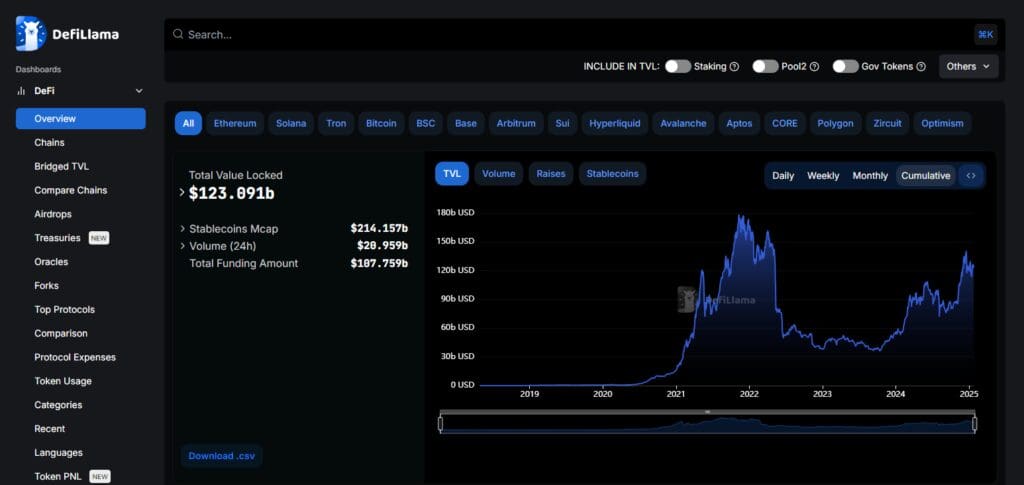
Task: Switch chart to Monthly view
Action: point(870,176)
